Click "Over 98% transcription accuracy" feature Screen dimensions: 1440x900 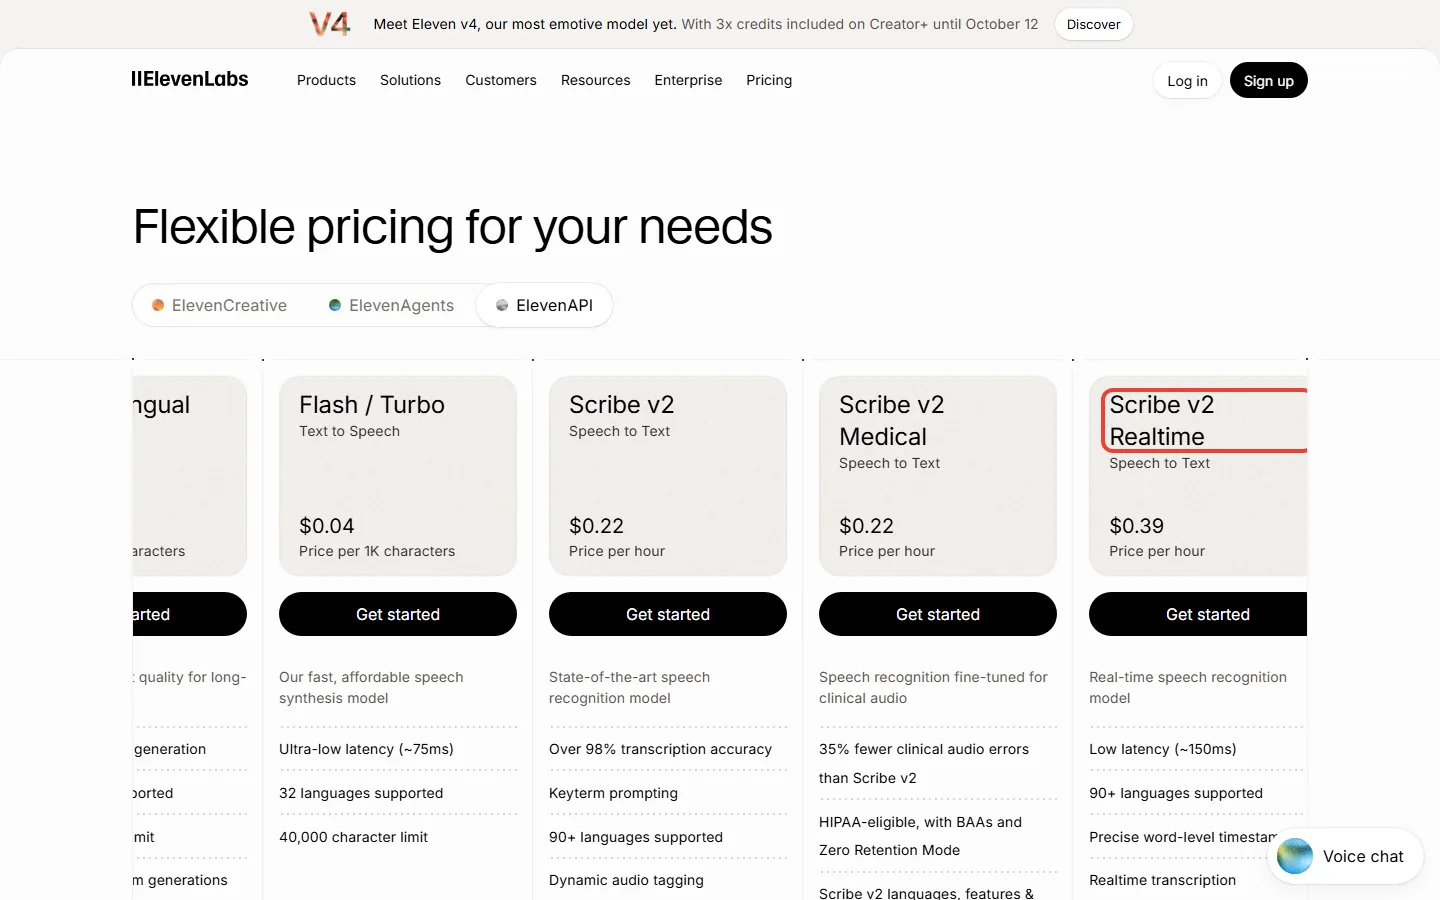tap(660, 749)
